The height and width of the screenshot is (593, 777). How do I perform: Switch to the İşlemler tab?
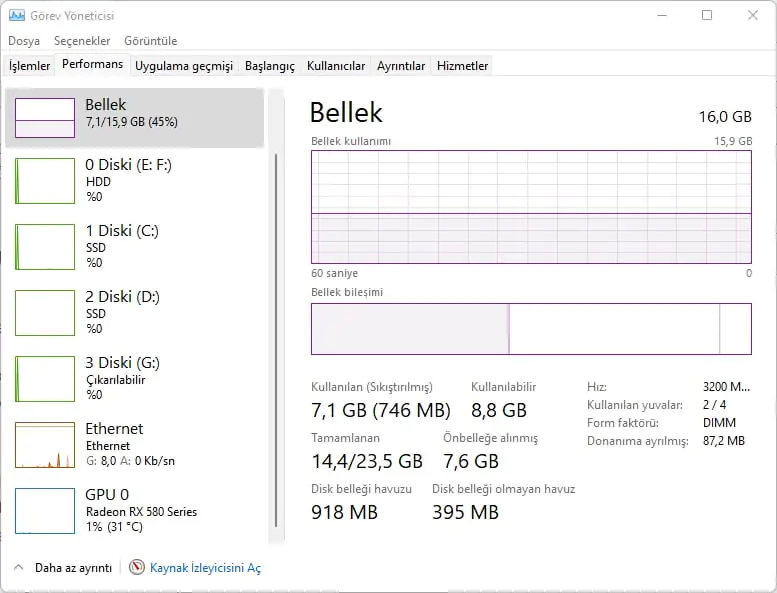(30, 66)
